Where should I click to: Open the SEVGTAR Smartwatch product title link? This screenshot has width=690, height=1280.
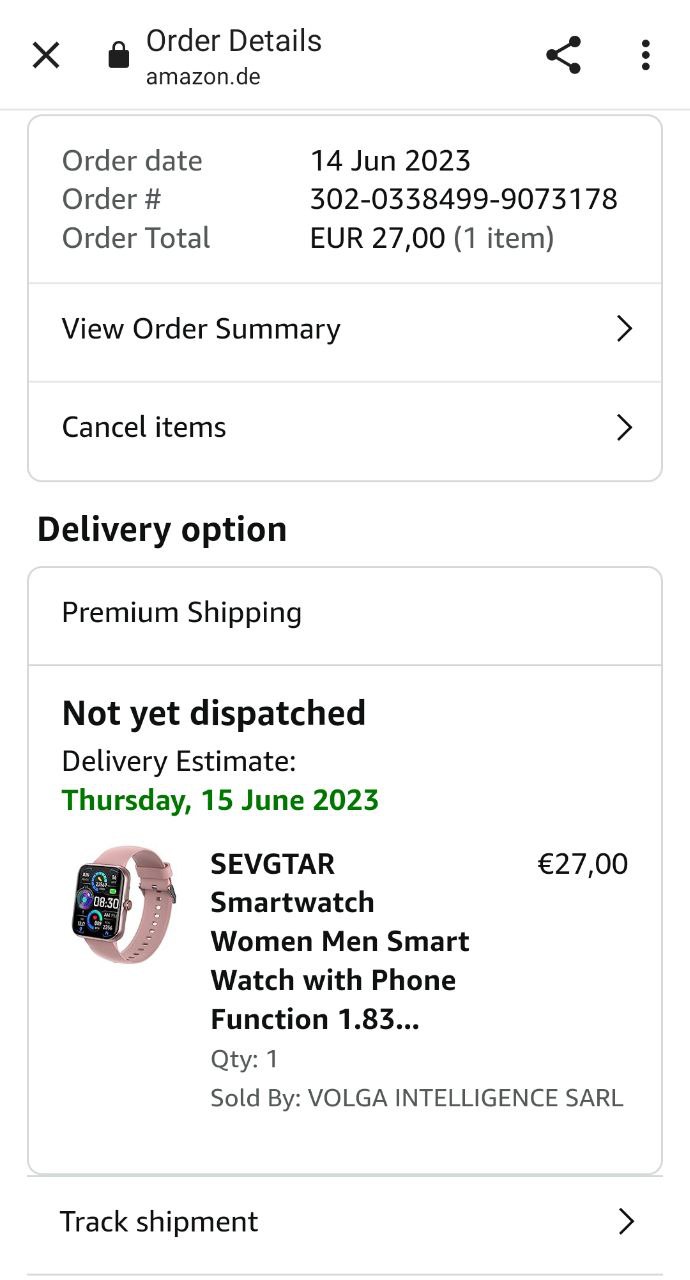(x=340, y=941)
